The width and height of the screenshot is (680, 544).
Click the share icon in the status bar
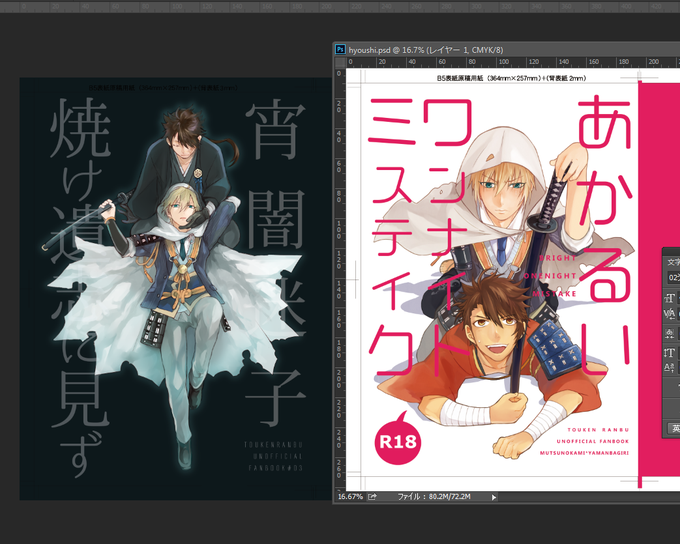coord(372,497)
